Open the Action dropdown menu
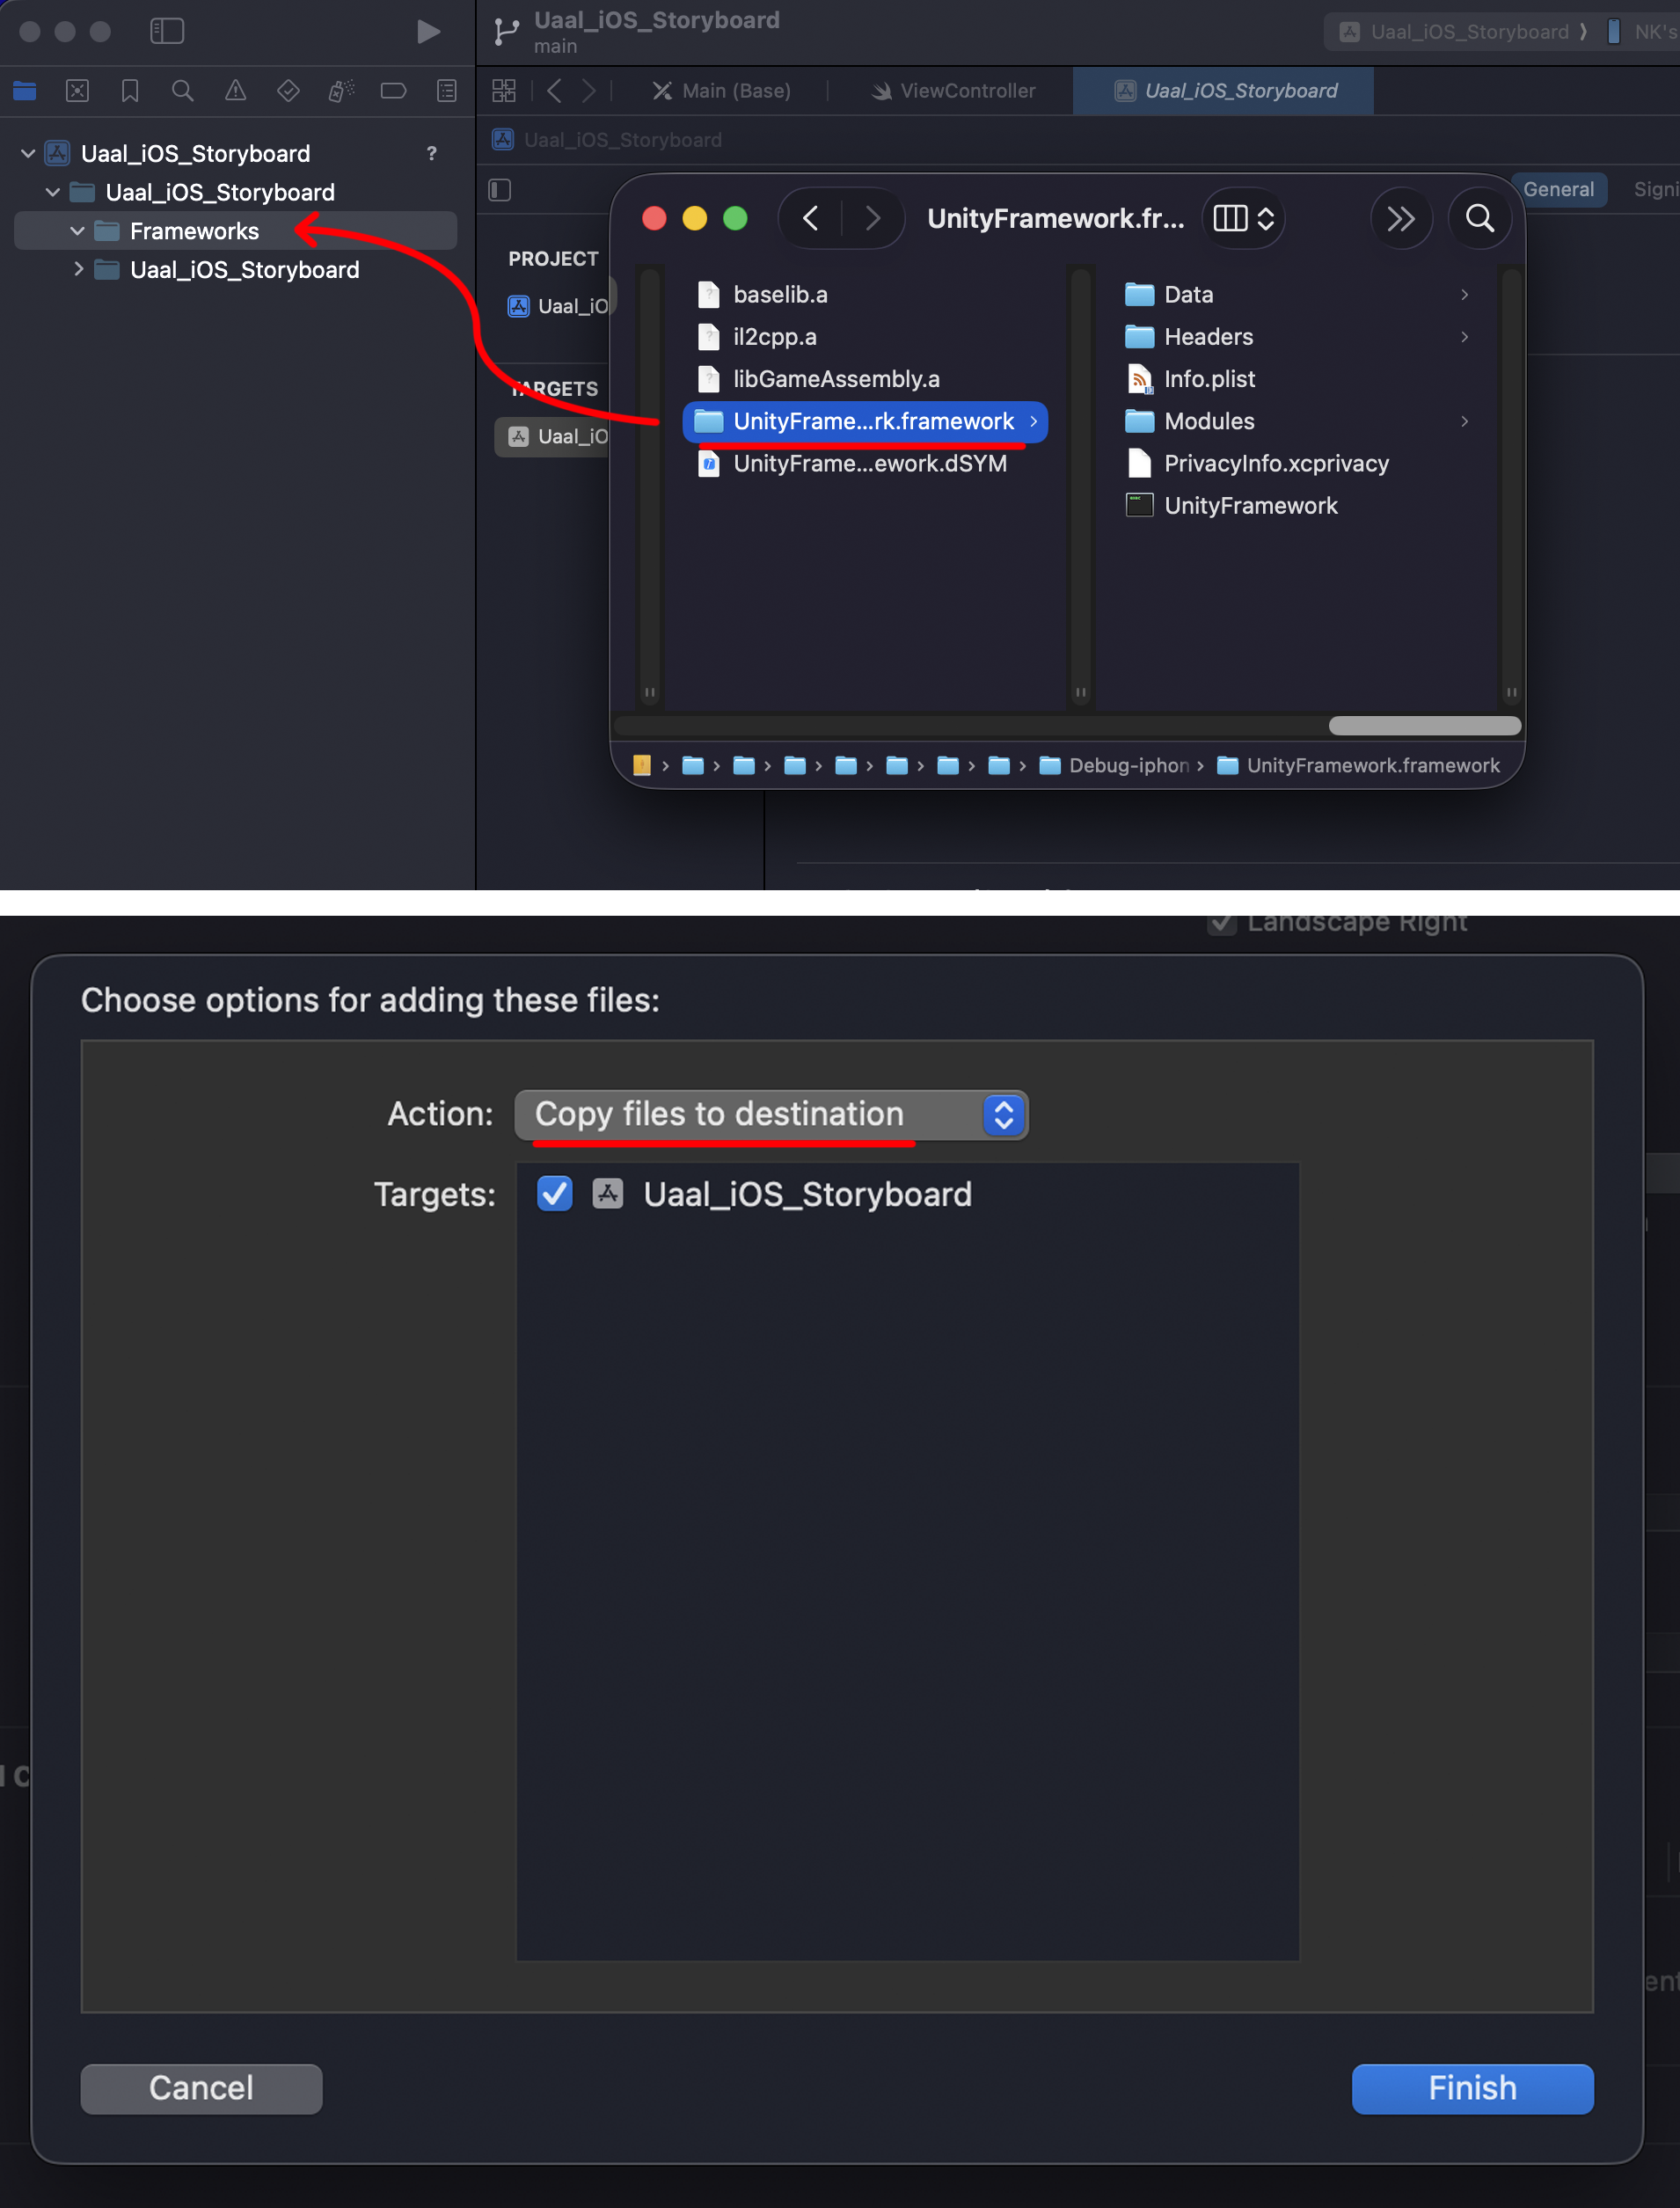 [771, 1114]
